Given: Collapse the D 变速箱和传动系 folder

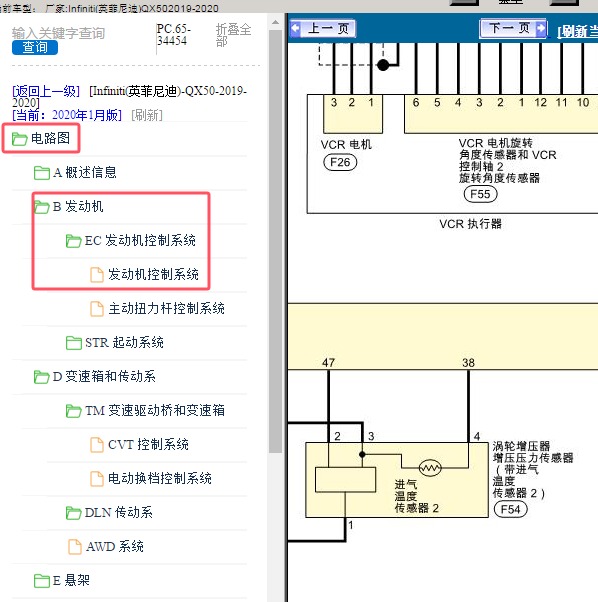Looking at the screenshot, I should tap(104, 376).
